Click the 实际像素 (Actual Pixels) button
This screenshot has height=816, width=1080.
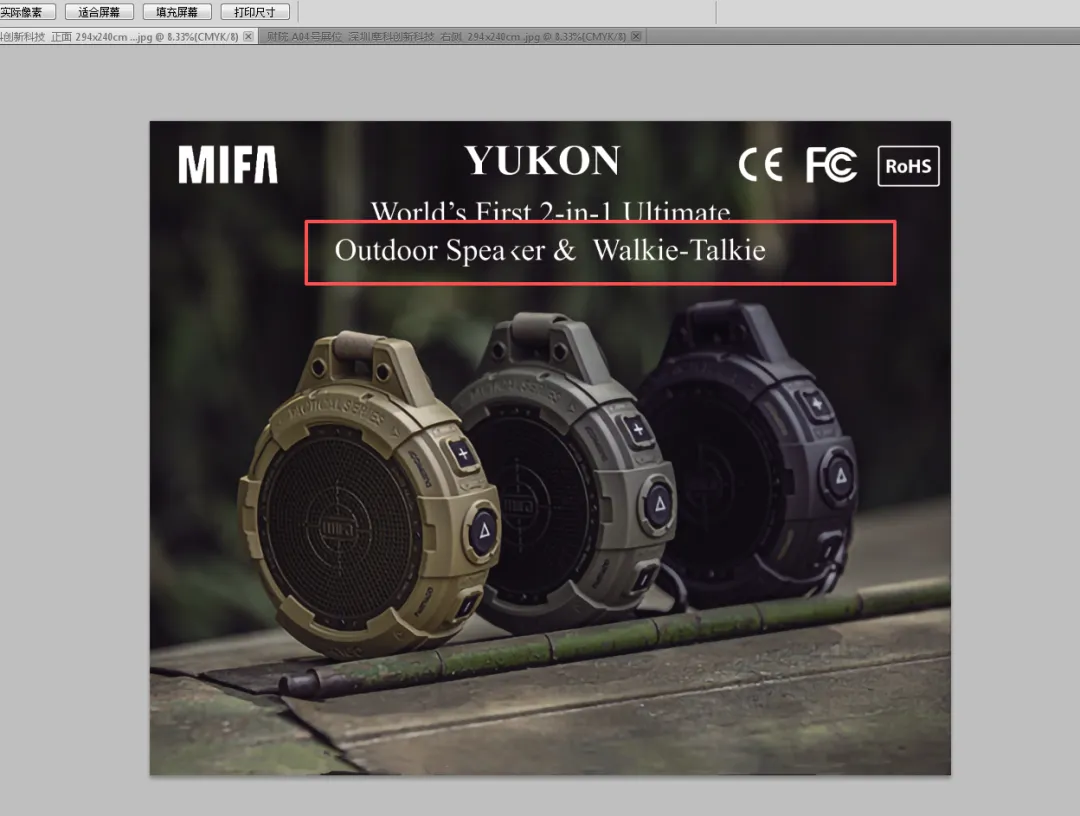[26, 12]
